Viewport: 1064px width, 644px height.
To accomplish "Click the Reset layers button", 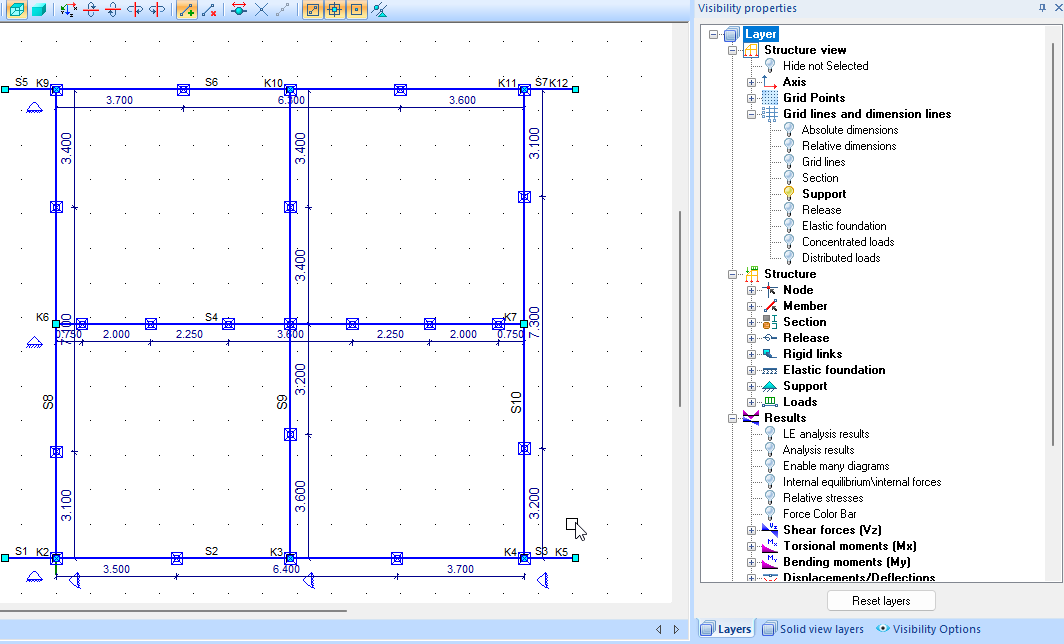I will 881,601.
